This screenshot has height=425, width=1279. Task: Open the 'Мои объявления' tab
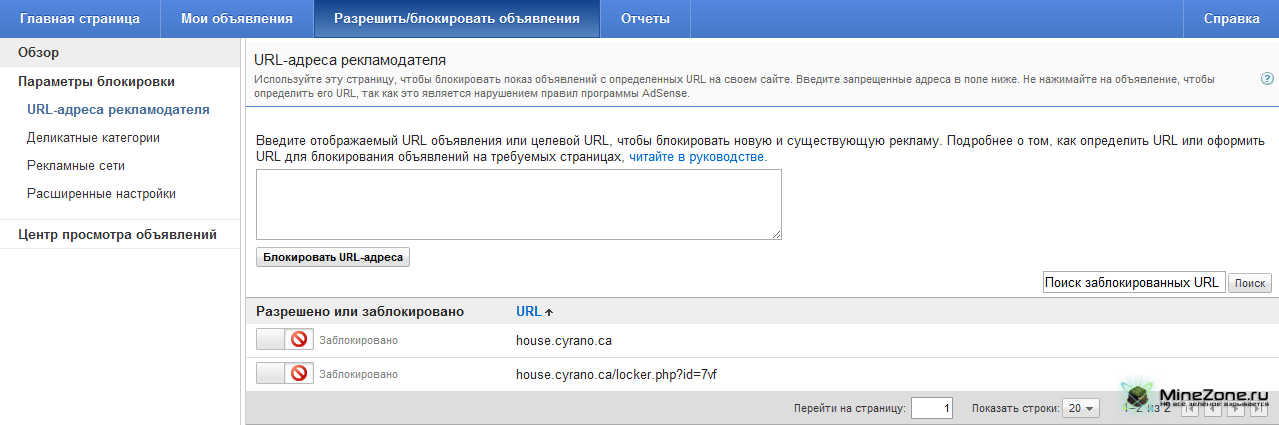point(237,19)
